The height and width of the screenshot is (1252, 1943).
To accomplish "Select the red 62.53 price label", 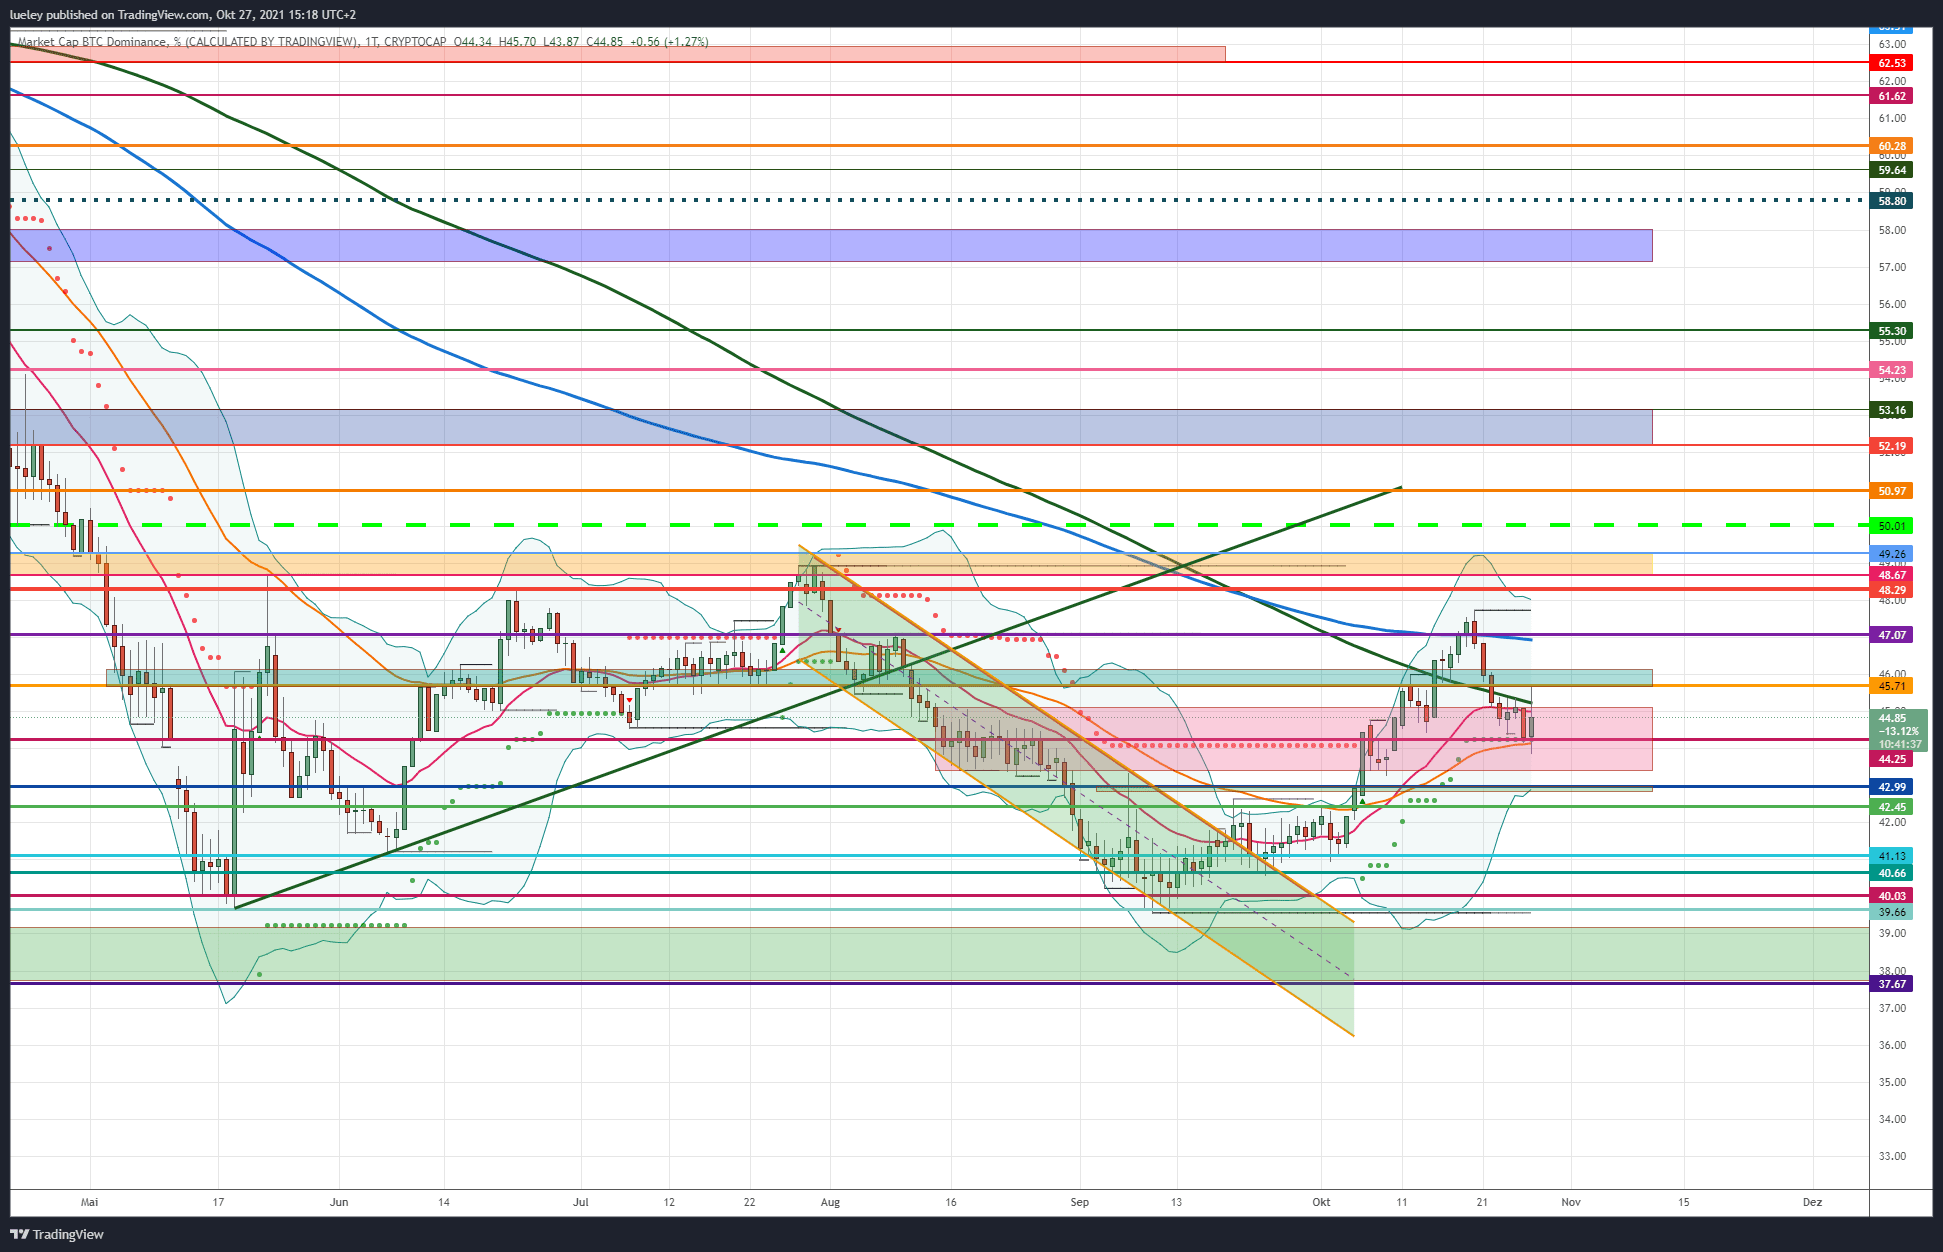I will click(1891, 63).
